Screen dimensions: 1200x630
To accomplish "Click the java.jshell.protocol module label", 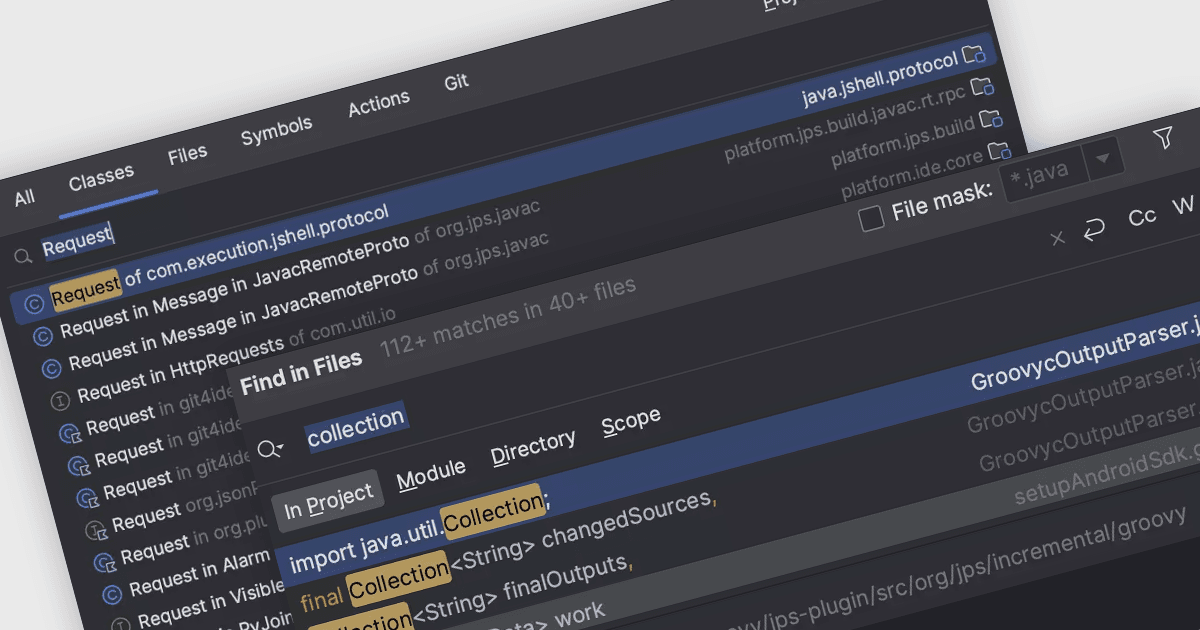I will pos(880,80).
